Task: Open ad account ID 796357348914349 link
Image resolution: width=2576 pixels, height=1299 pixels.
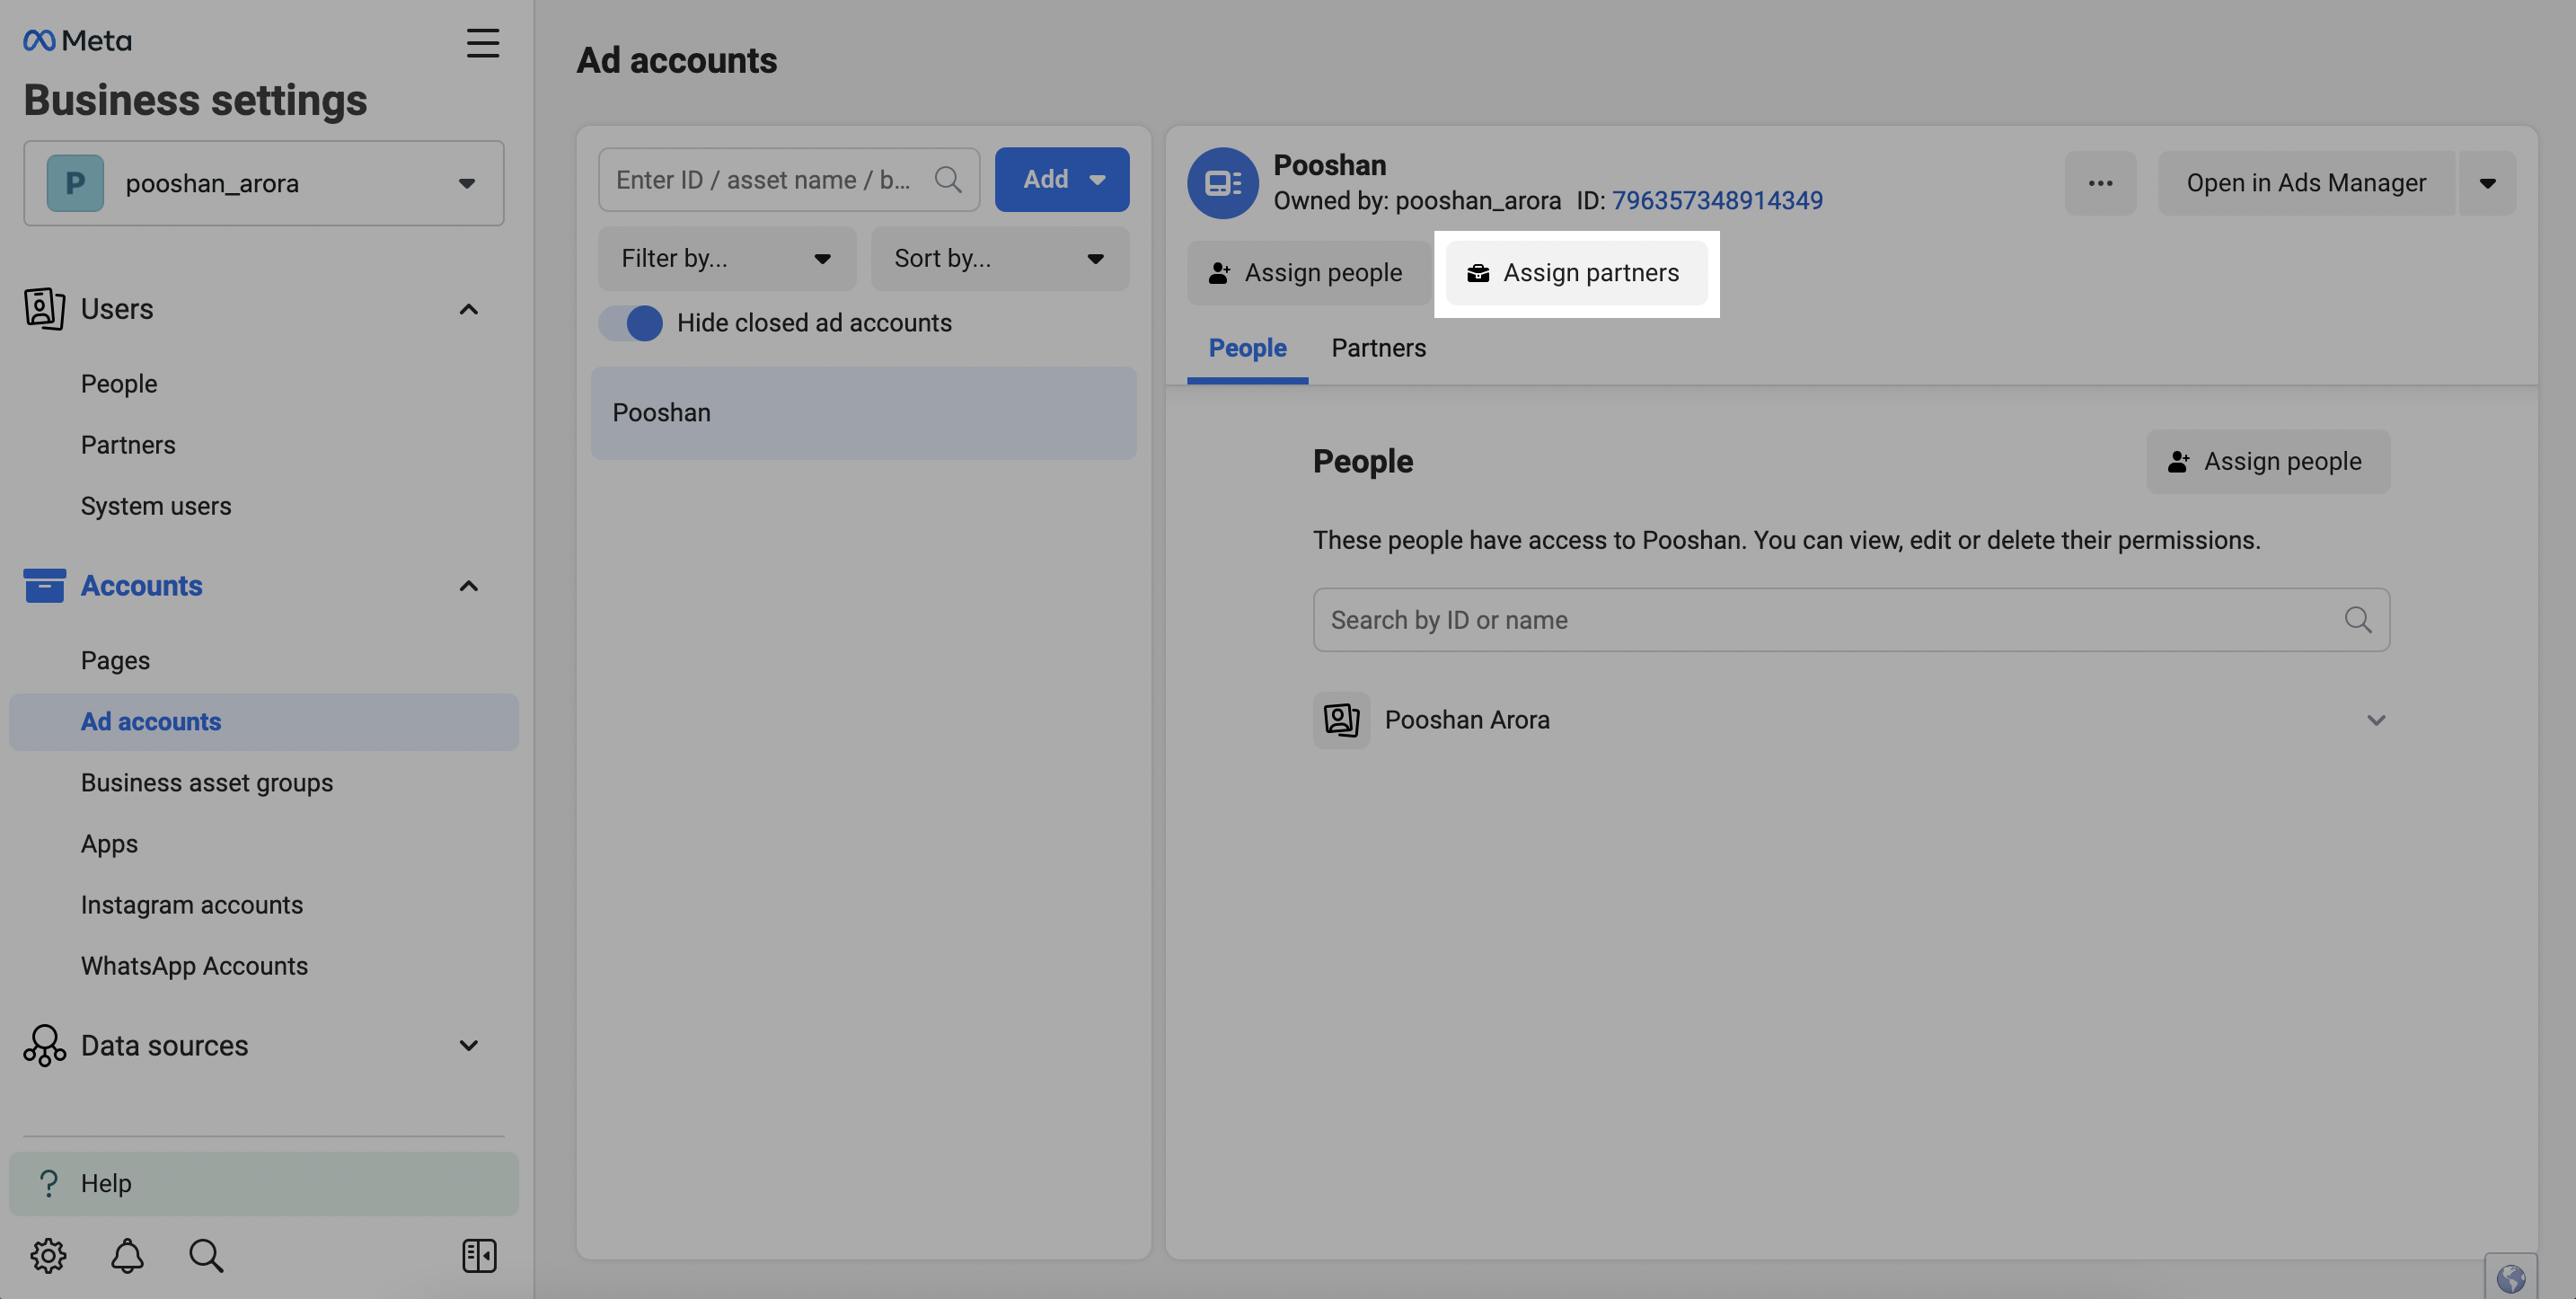Action: (1717, 201)
